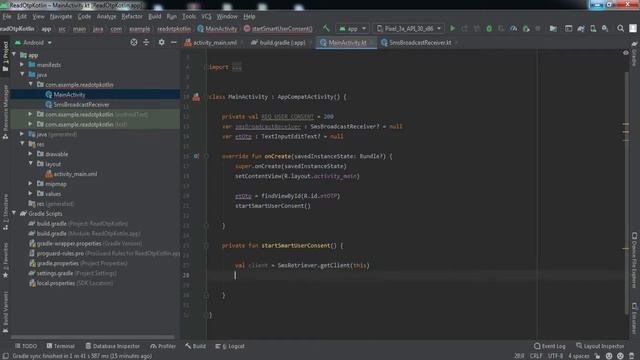Viewport: 640px width, 360px height.
Task: Open the Event Log
Action: click(550, 346)
